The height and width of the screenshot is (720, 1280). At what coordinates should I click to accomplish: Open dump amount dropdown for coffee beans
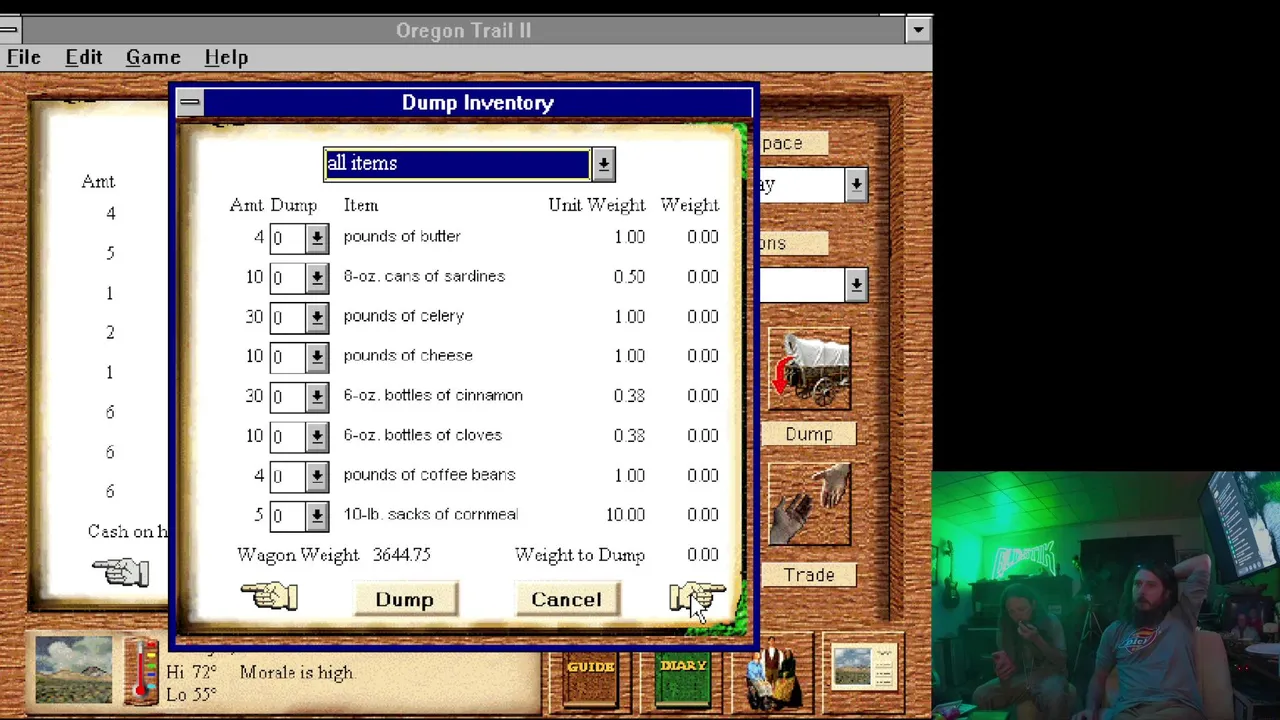317,476
